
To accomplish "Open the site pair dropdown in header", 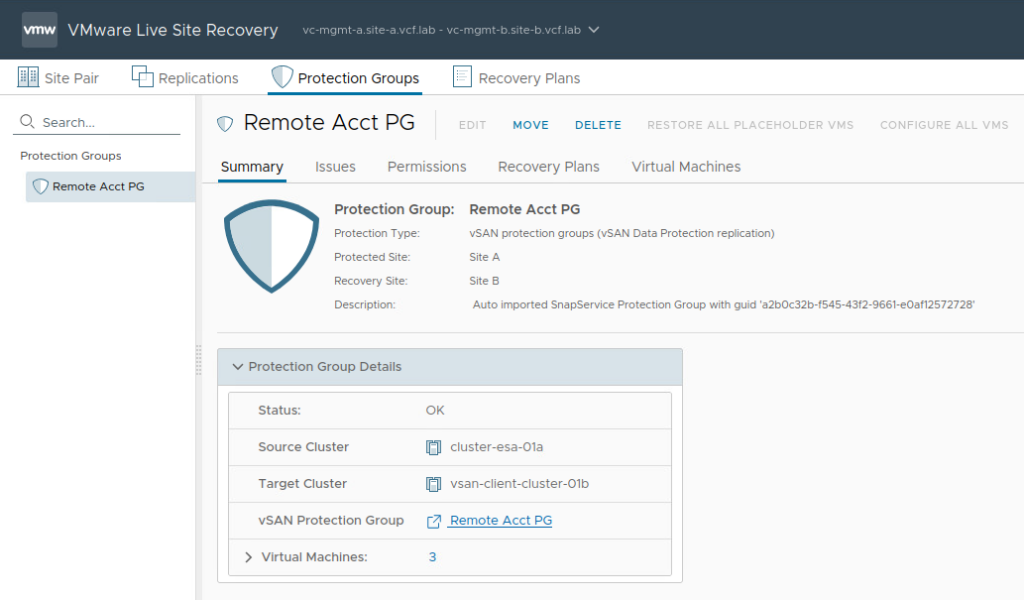I will [x=594, y=30].
